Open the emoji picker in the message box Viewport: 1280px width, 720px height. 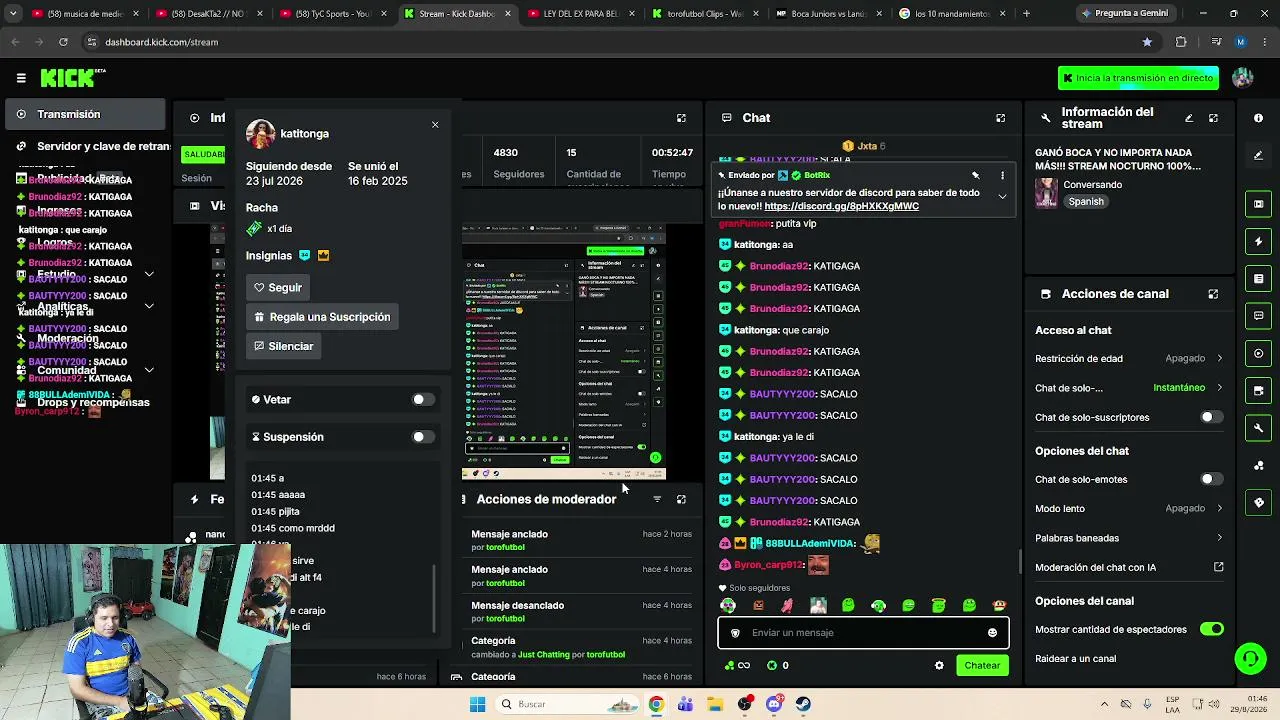tap(992, 633)
